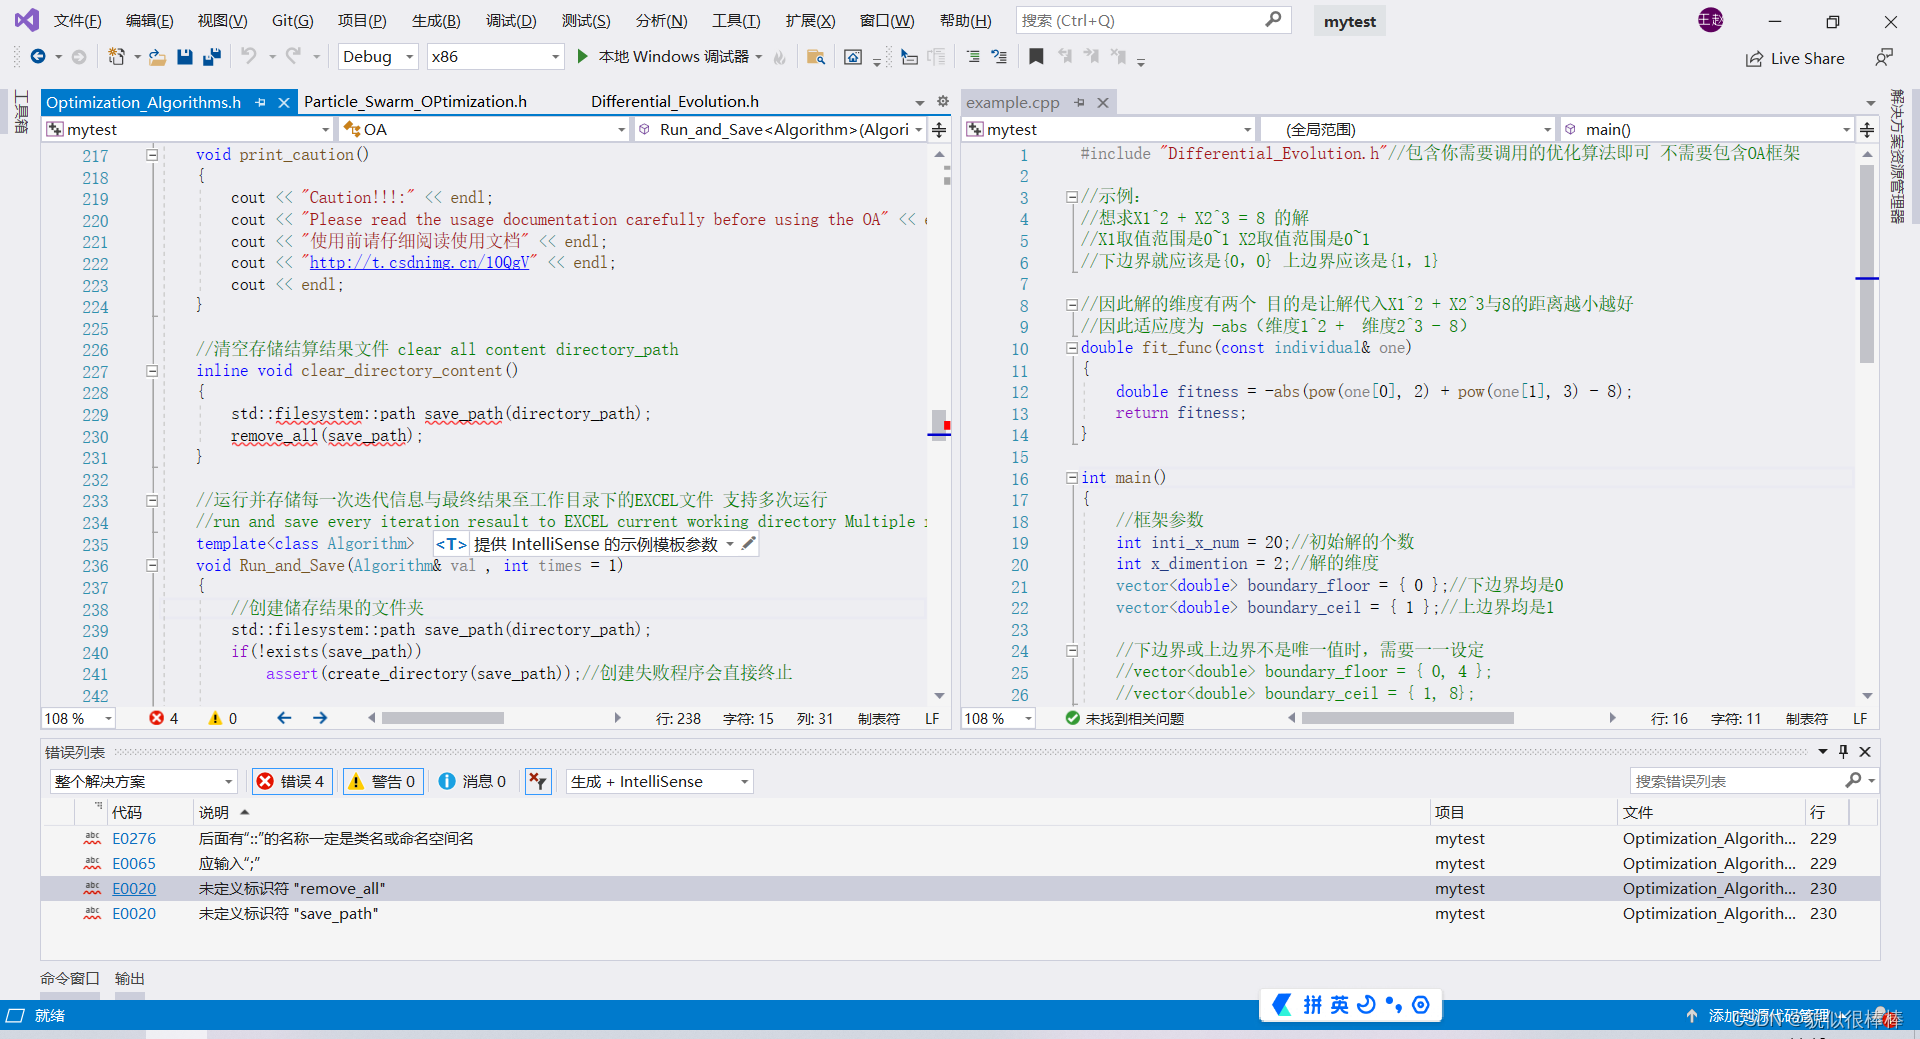This screenshot has height=1039, width=1920.
Task: Open the 整个解决方案 scope dropdown
Action: [x=143, y=781]
